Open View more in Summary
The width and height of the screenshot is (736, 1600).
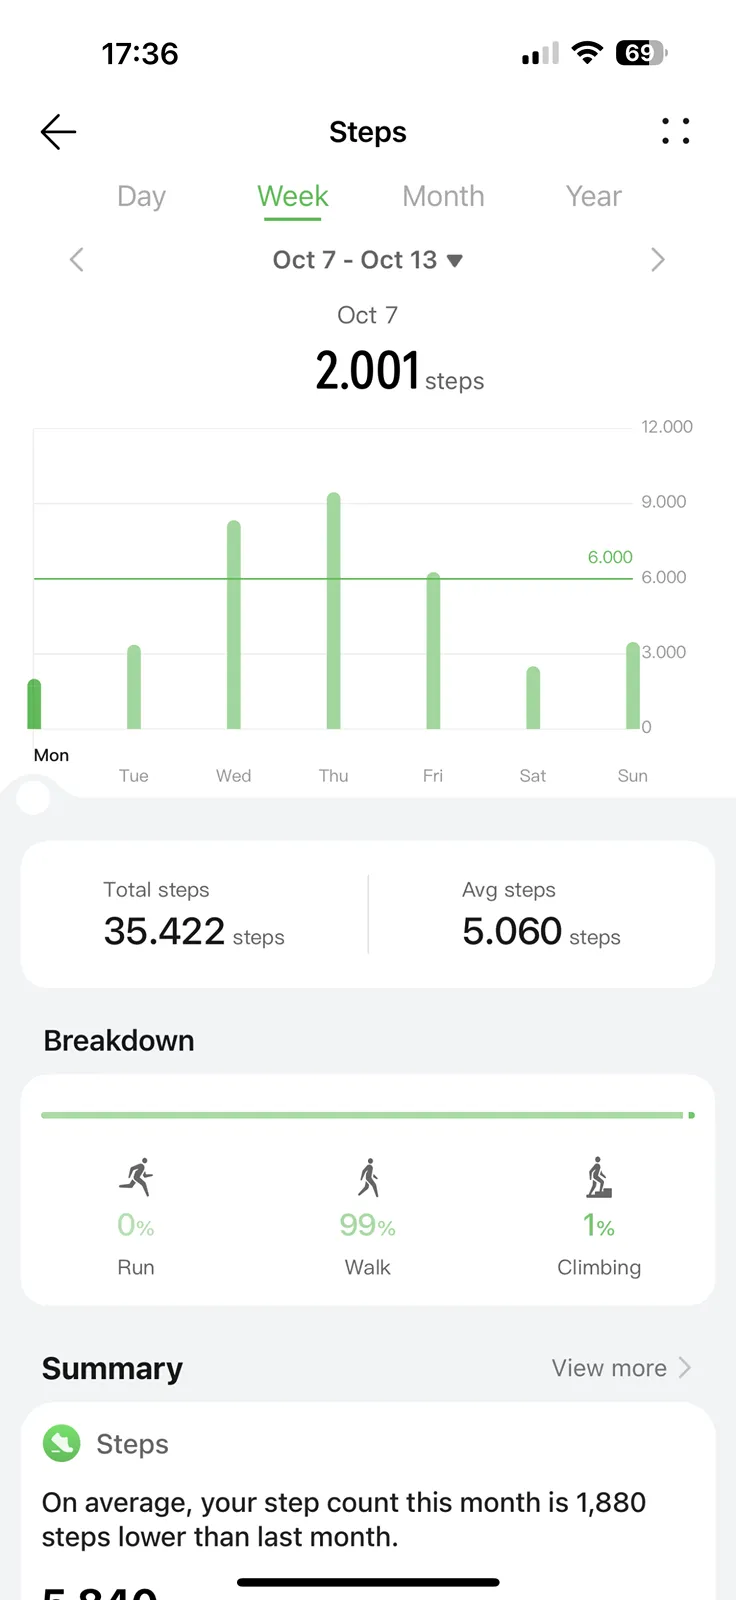620,1368
